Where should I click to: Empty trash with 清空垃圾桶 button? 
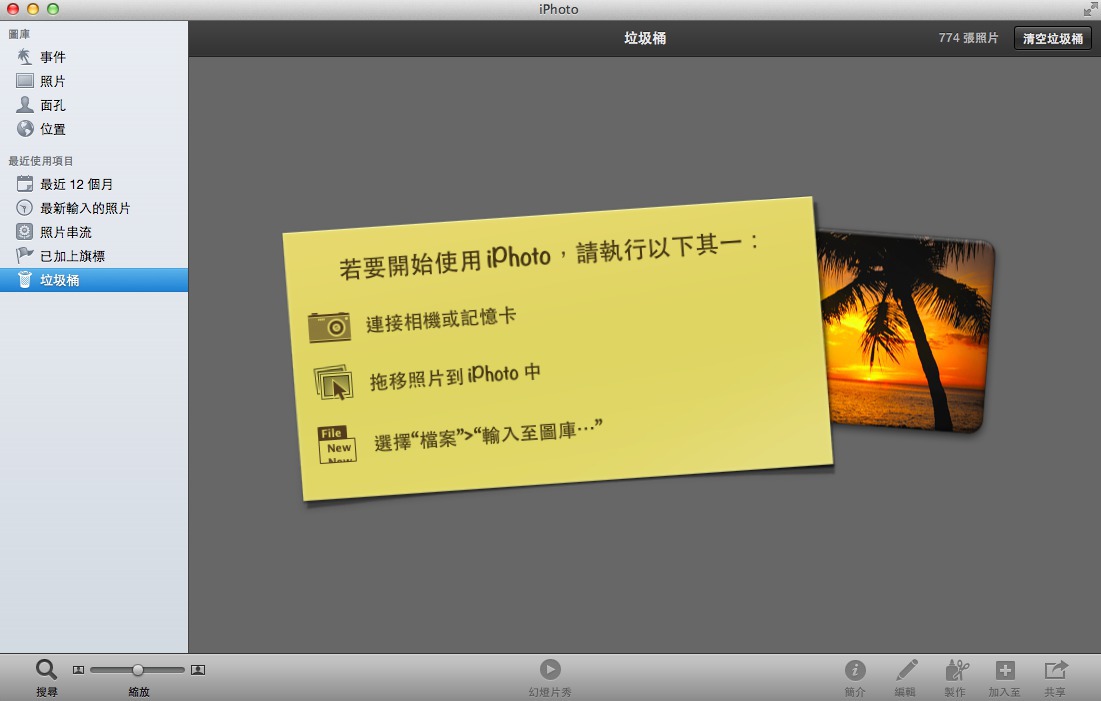(1053, 39)
